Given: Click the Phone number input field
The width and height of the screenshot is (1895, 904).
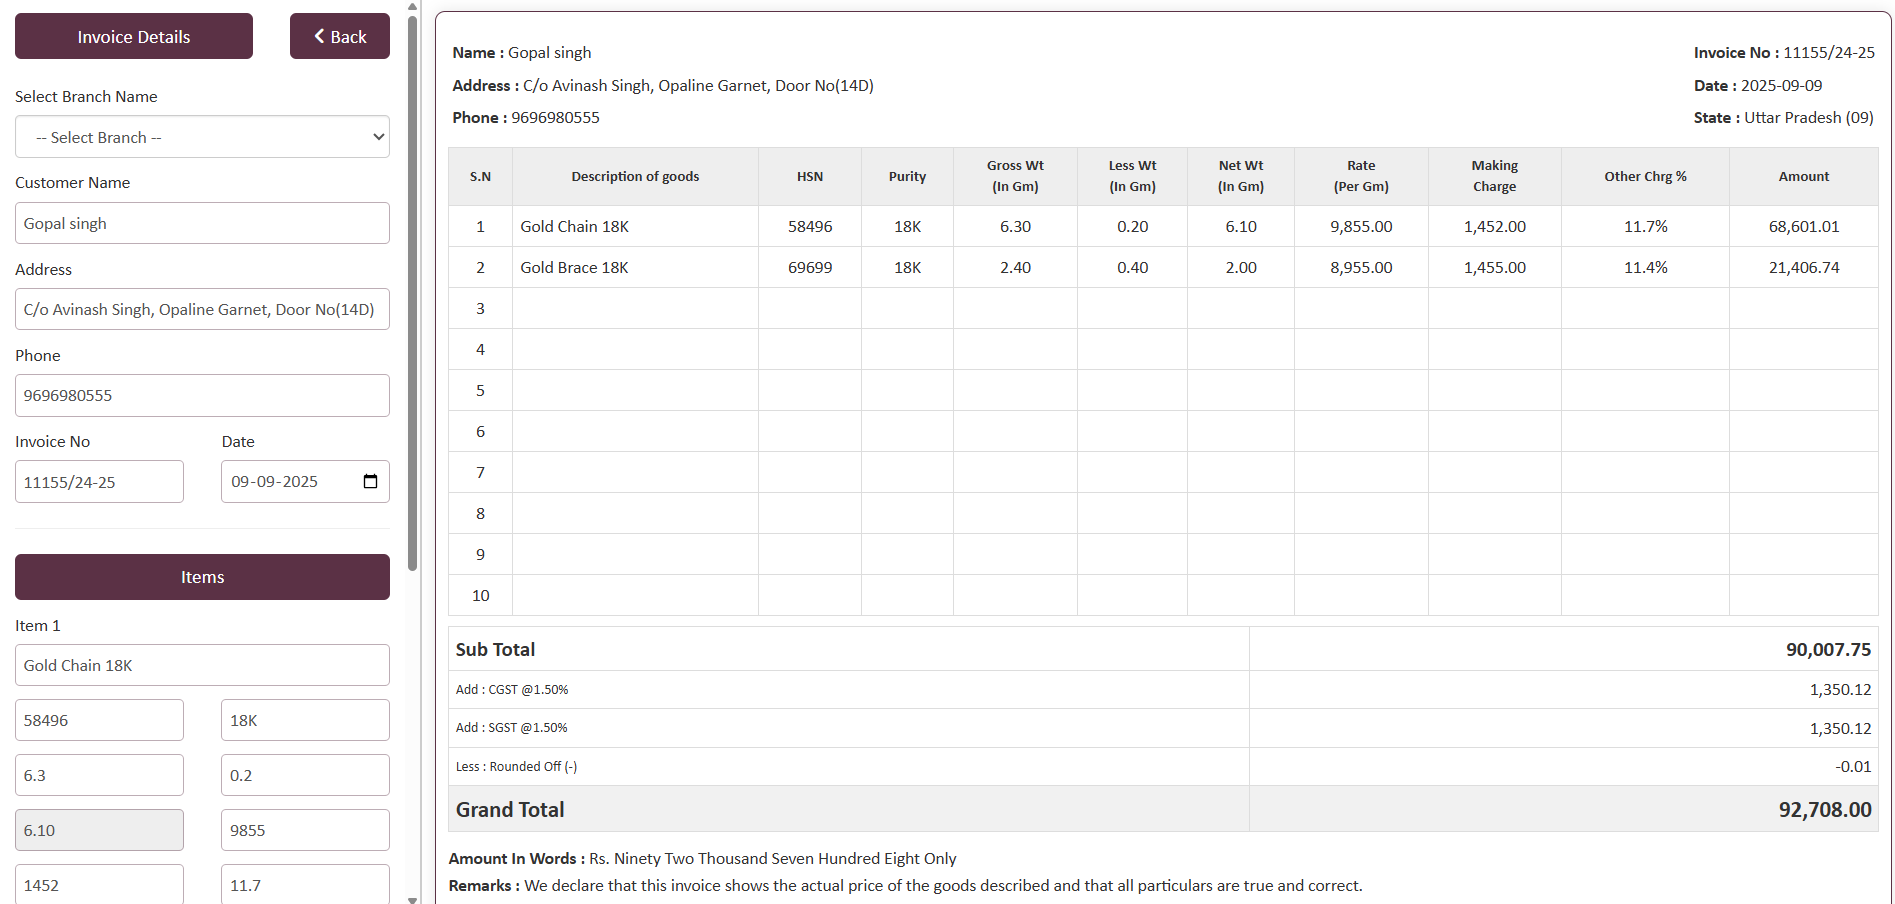Looking at the screenshot, I should tap(202, 396).
